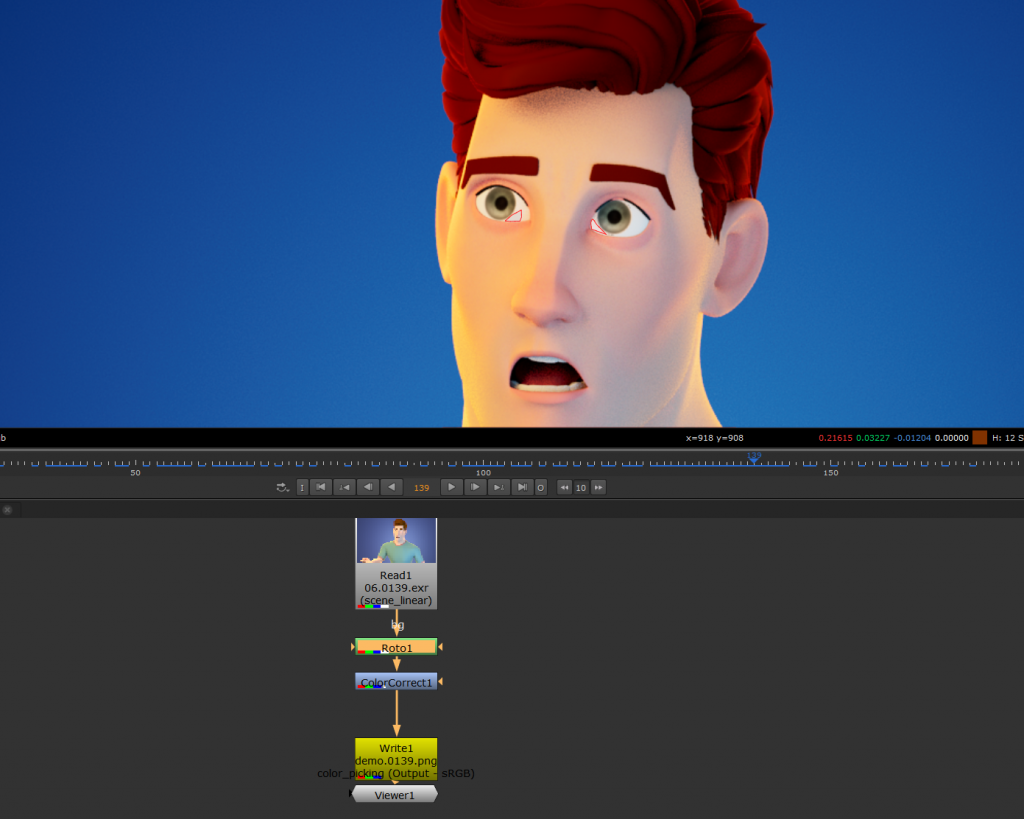
Task: Click the 'bg' input label above Roto1
Action: 397,625
